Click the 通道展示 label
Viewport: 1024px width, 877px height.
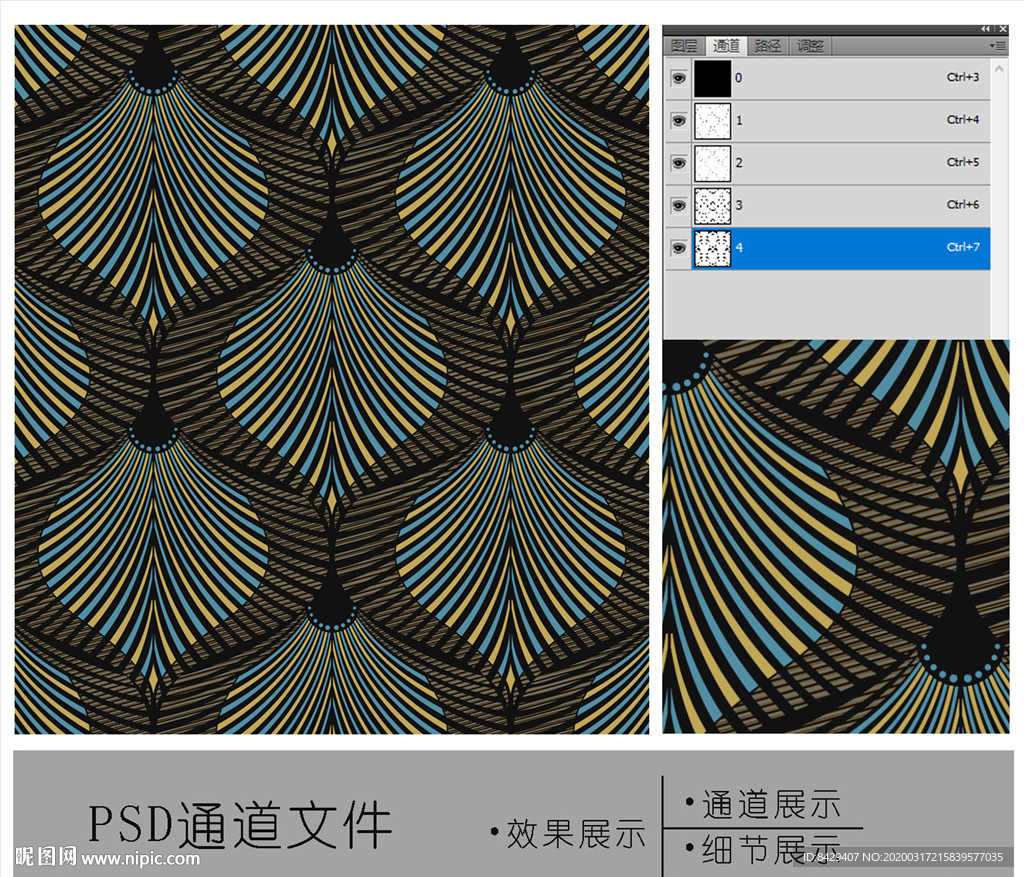point(771,804)
